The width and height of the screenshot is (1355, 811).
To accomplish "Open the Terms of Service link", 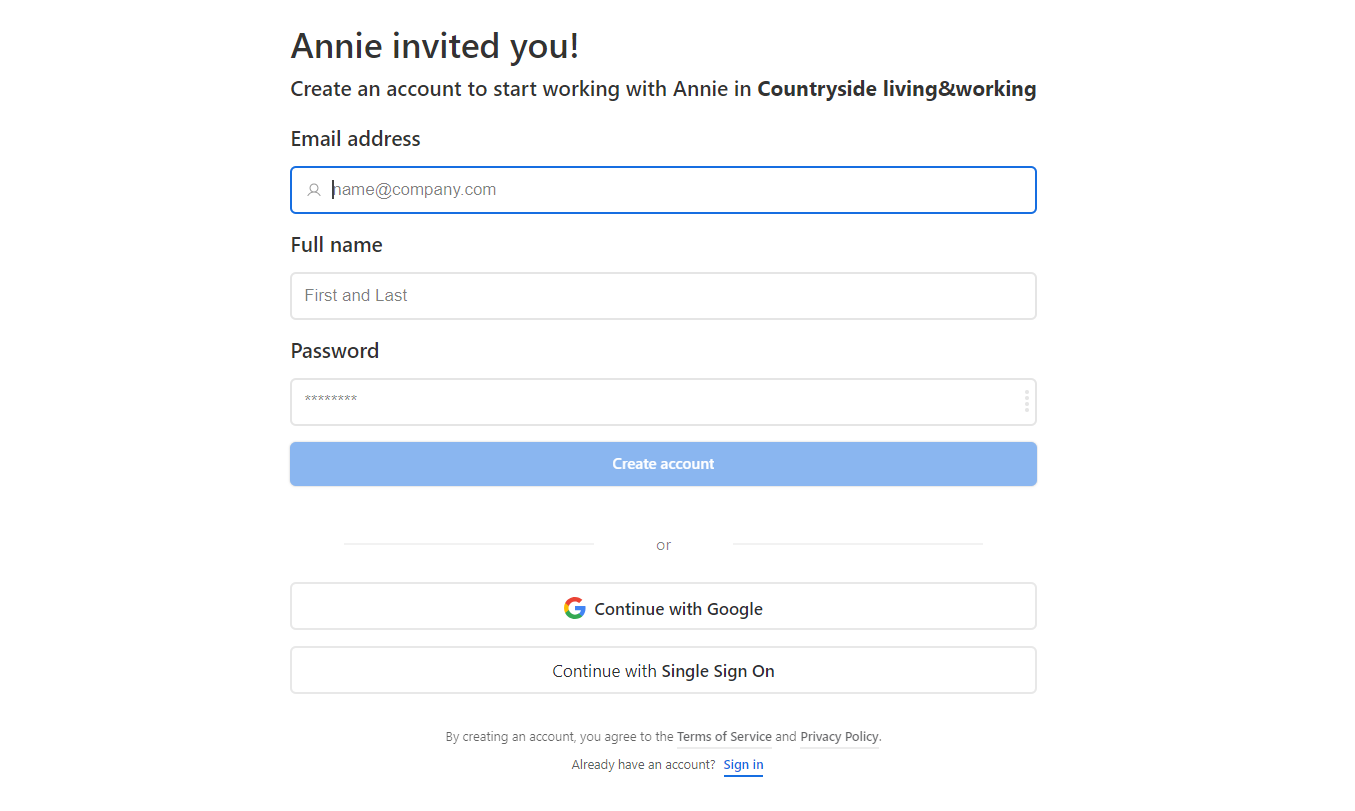I will (724, 737).
